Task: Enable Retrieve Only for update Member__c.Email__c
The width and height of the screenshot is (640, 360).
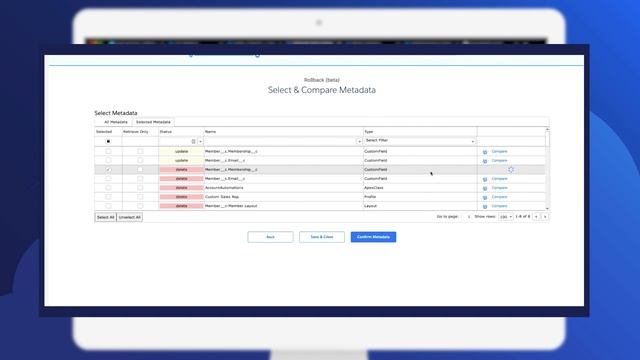Action: tap(140, 160)
